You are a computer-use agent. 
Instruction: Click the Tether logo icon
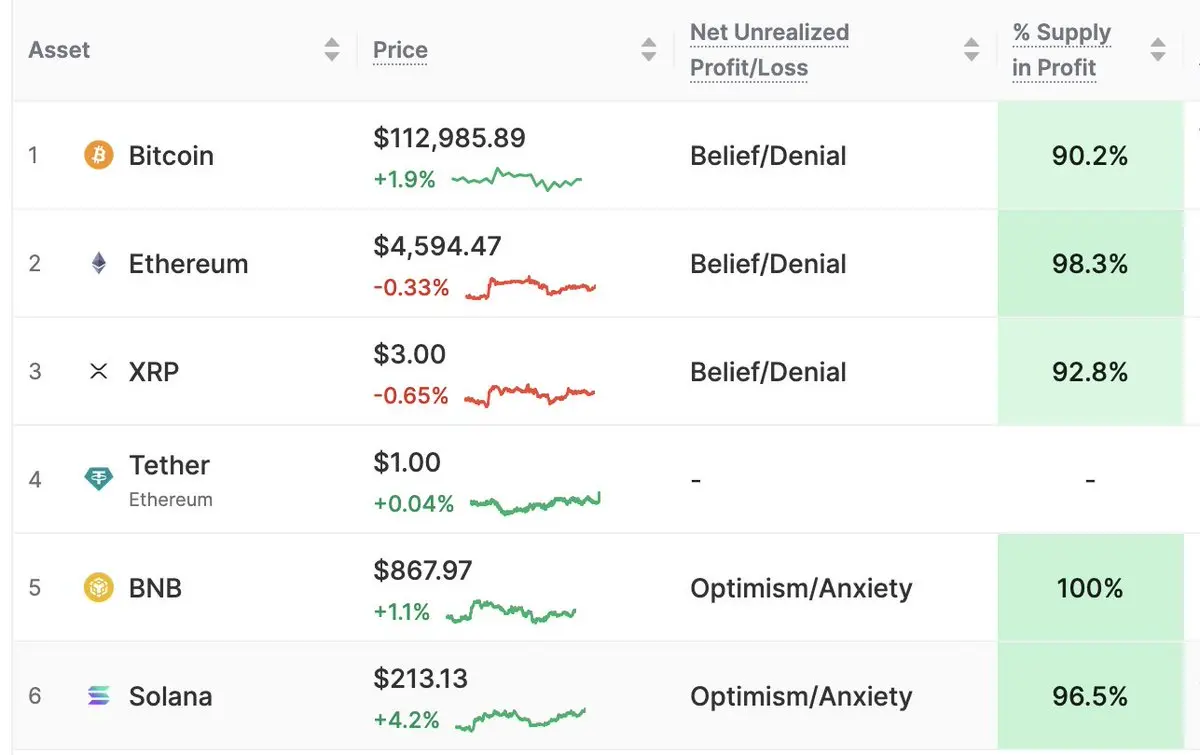coord(99,480)
